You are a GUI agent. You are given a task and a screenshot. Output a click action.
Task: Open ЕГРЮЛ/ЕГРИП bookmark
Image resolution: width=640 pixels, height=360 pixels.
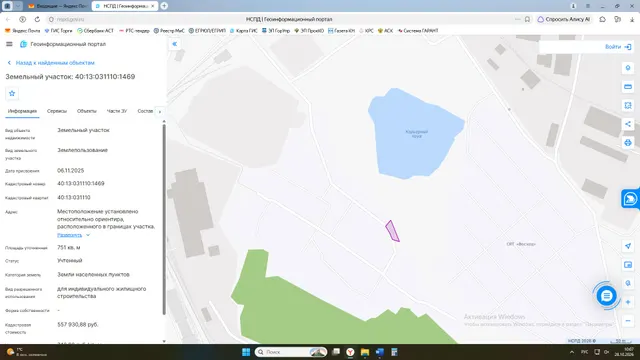207,31
